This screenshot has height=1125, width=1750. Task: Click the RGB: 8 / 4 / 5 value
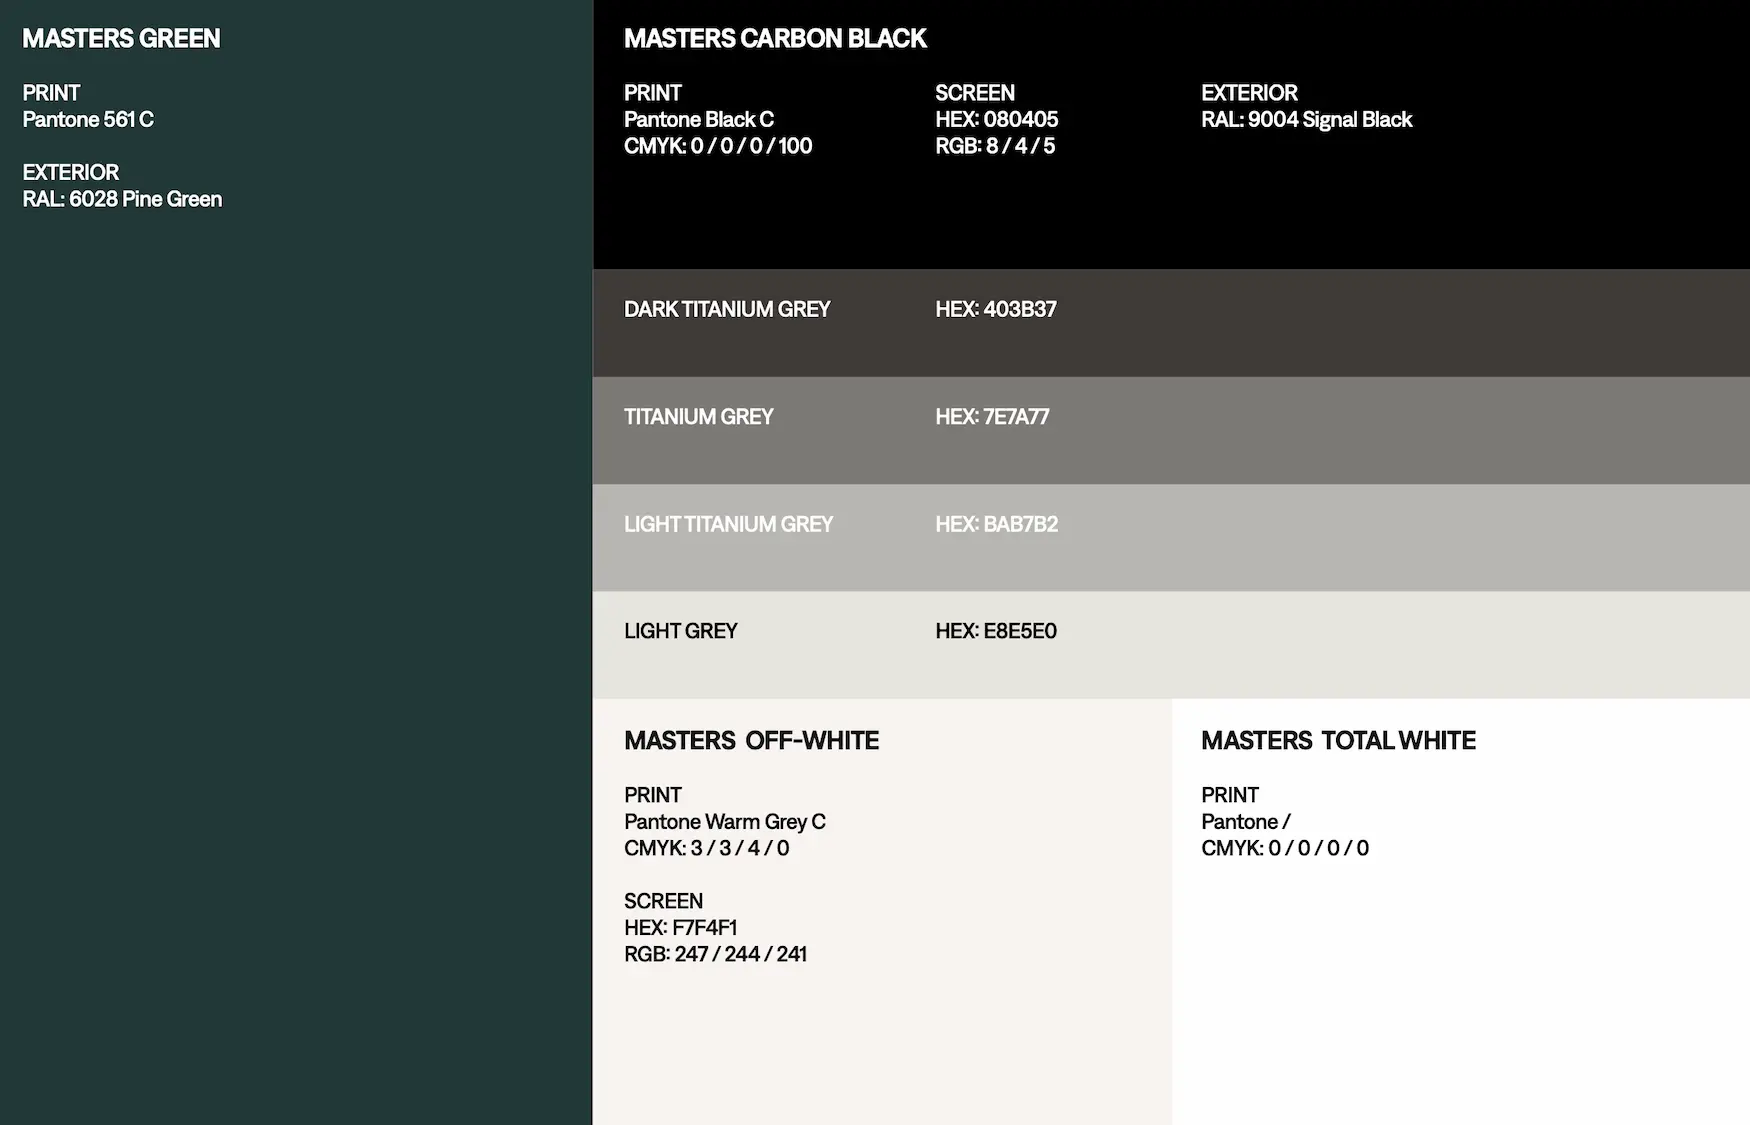[995, 146]
